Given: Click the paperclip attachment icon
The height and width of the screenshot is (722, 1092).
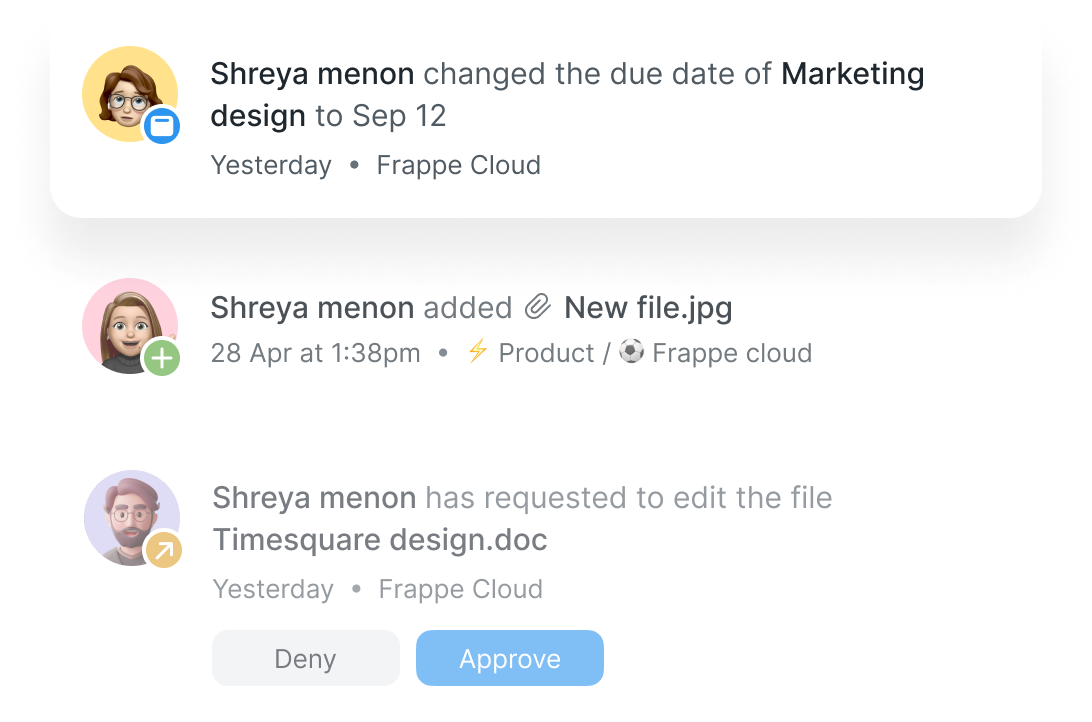Looking at the screenshot, I should coord(538,308).
